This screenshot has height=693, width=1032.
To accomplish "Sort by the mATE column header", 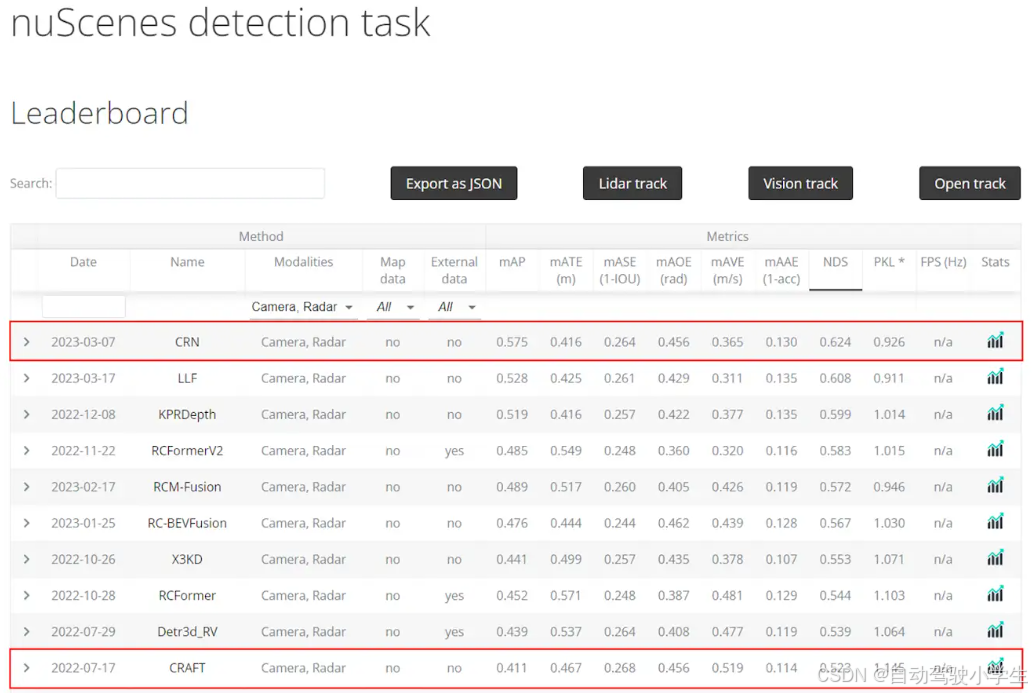I will pyautogui.click(x=566, y=270).
